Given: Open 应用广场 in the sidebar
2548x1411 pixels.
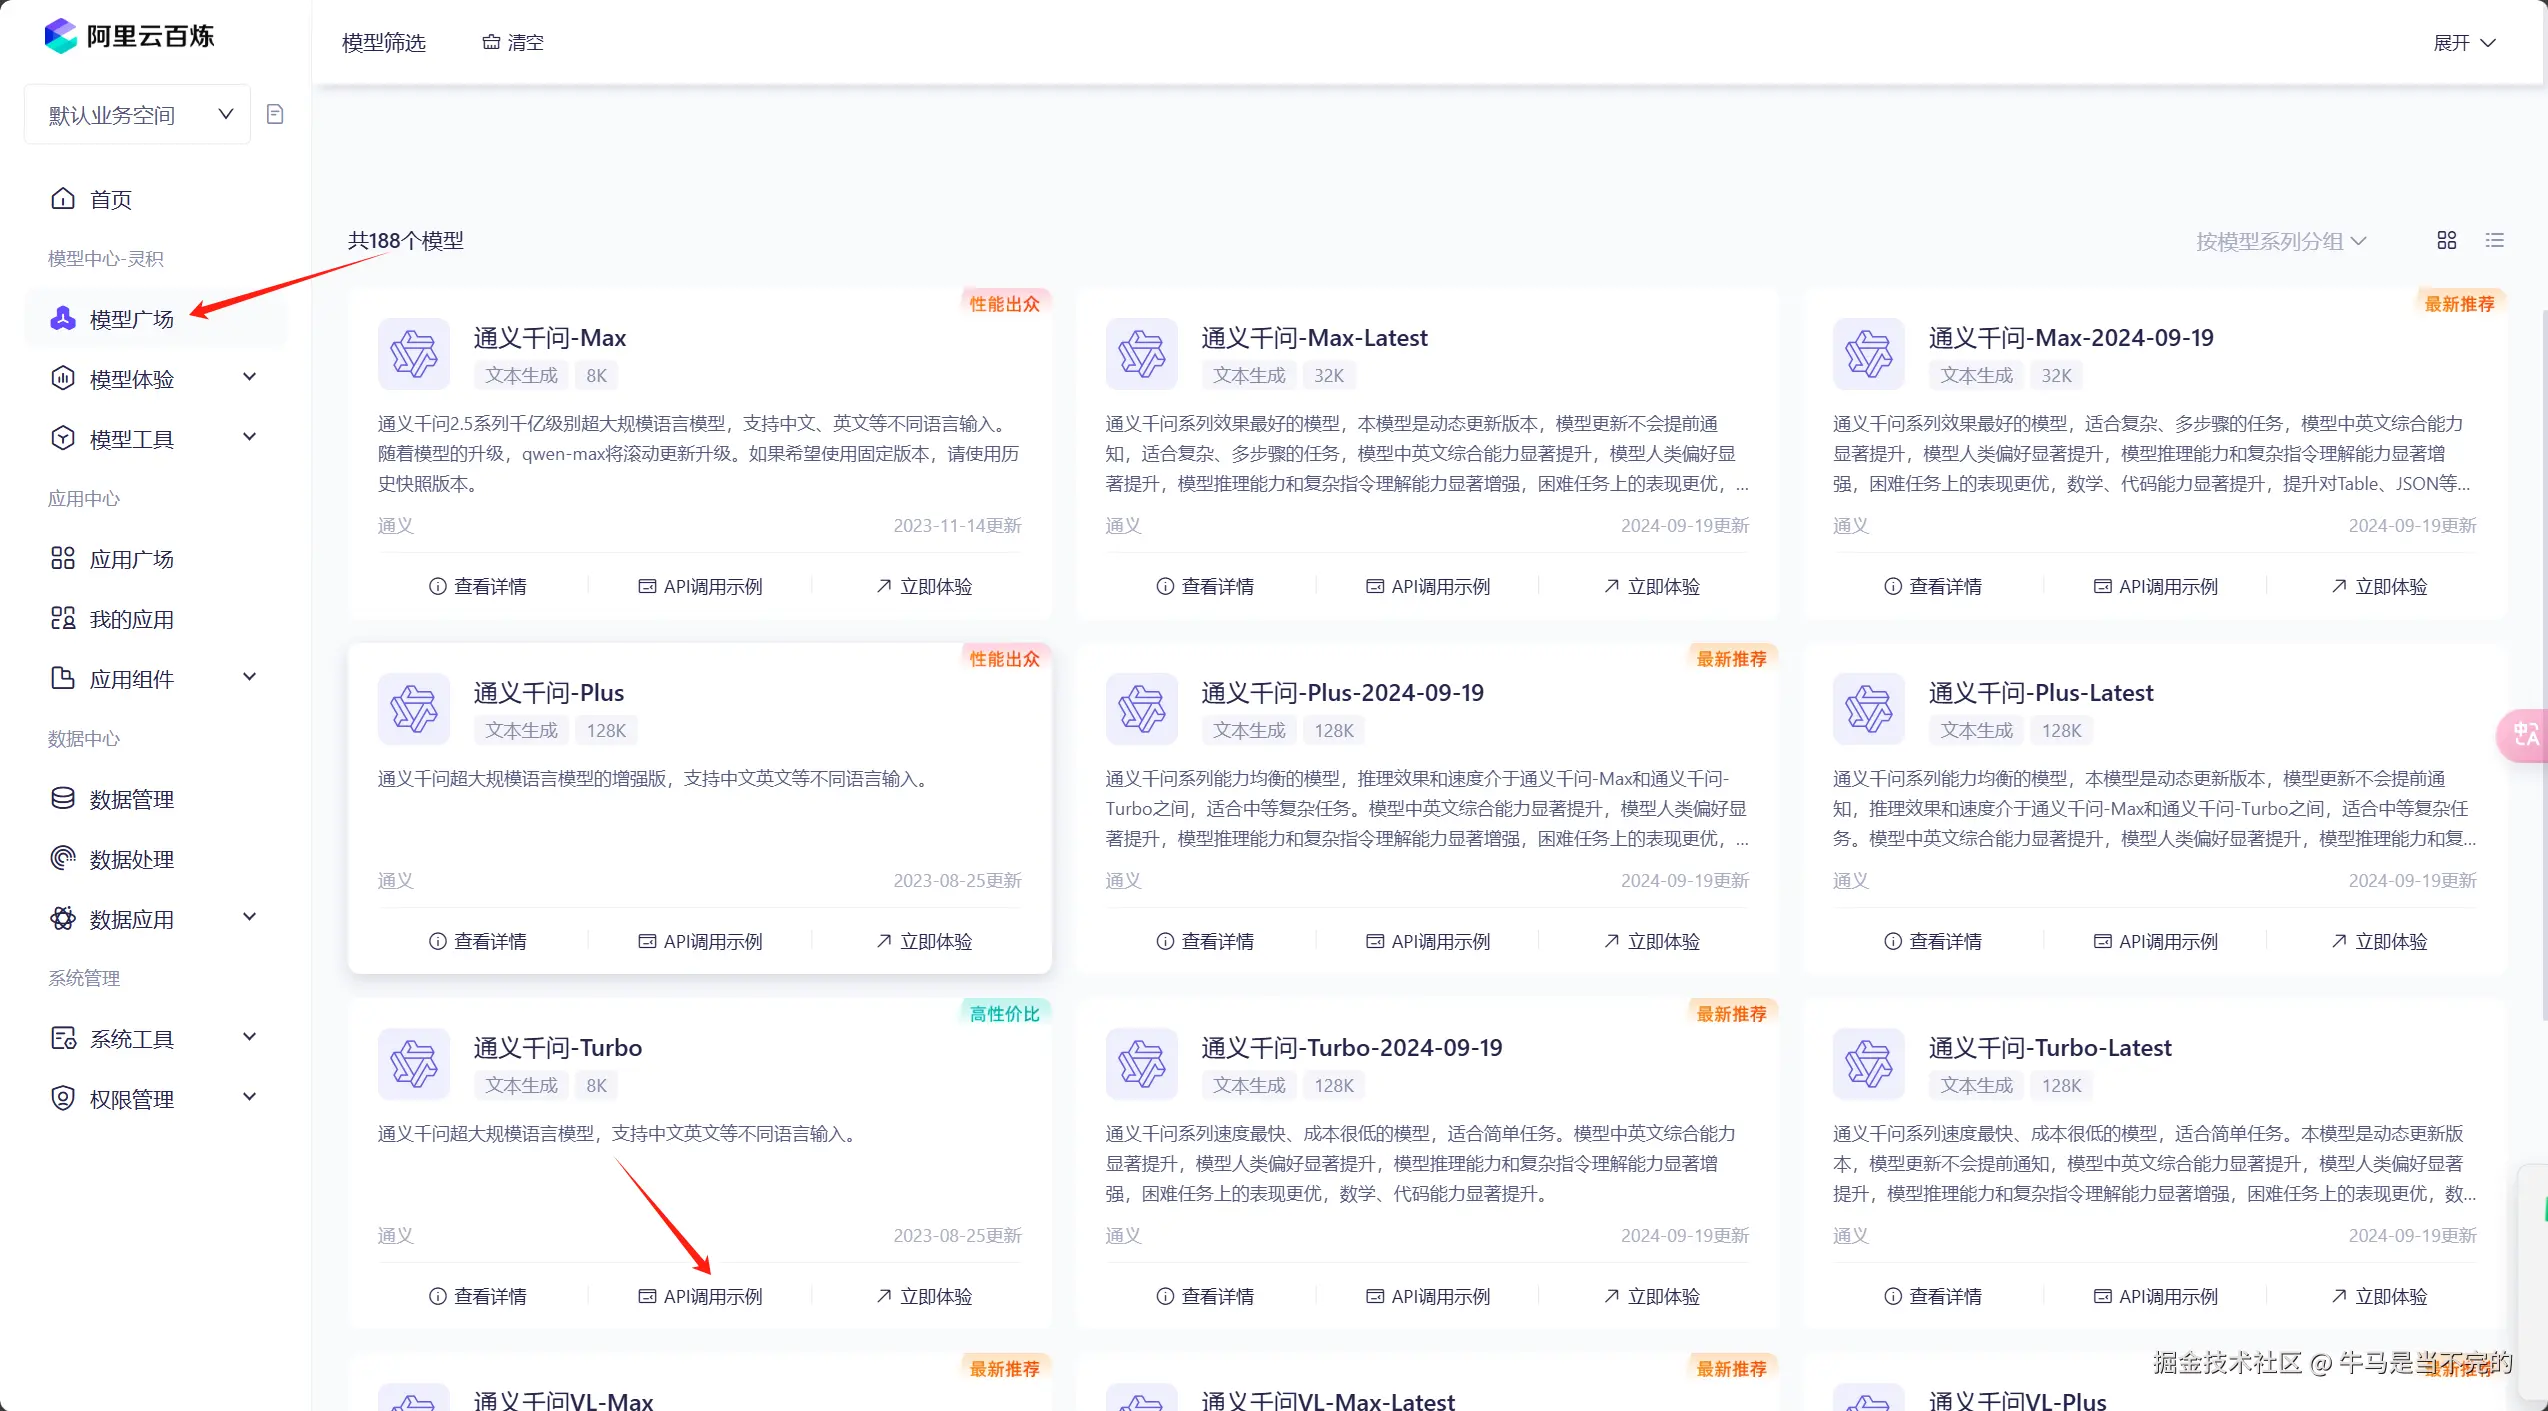Looking at the screenshot, I should [131, 559].
